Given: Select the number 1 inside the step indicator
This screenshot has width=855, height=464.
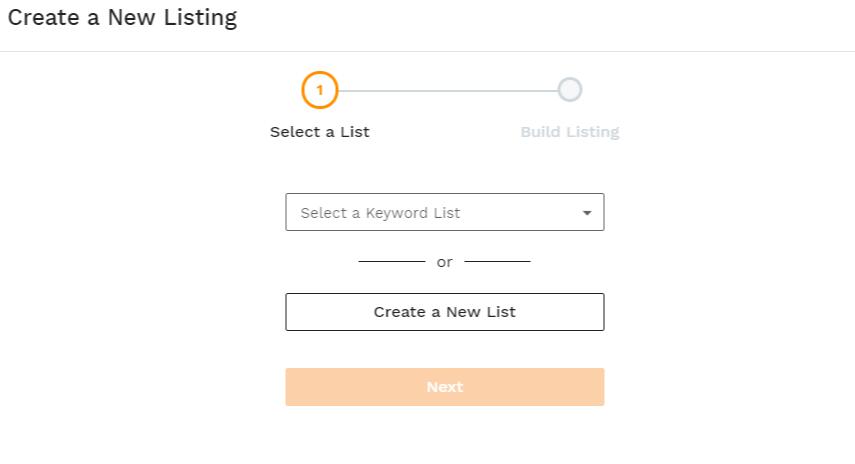Looking at the screenshot, I should tap(320, 90).
